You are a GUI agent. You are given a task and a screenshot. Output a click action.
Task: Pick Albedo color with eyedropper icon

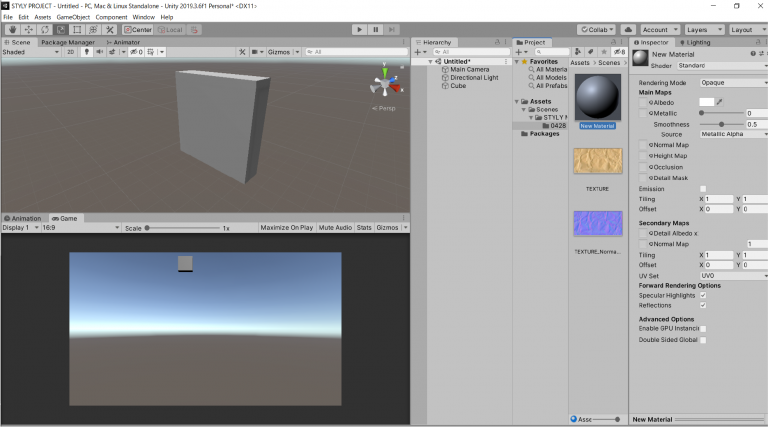tap(720, 102)
